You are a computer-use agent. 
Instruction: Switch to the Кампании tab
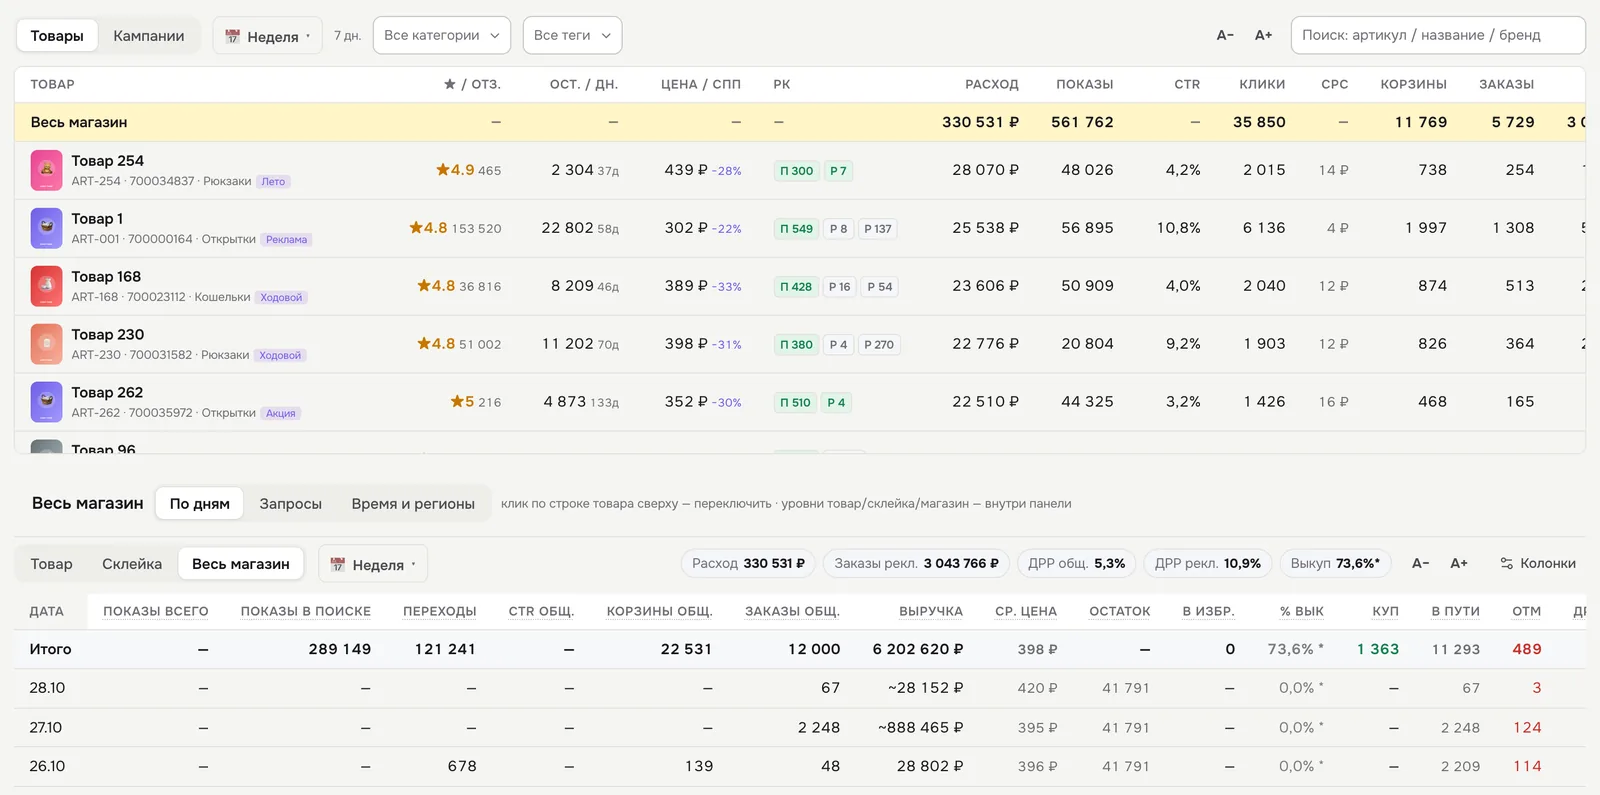(x=149, y=36)
